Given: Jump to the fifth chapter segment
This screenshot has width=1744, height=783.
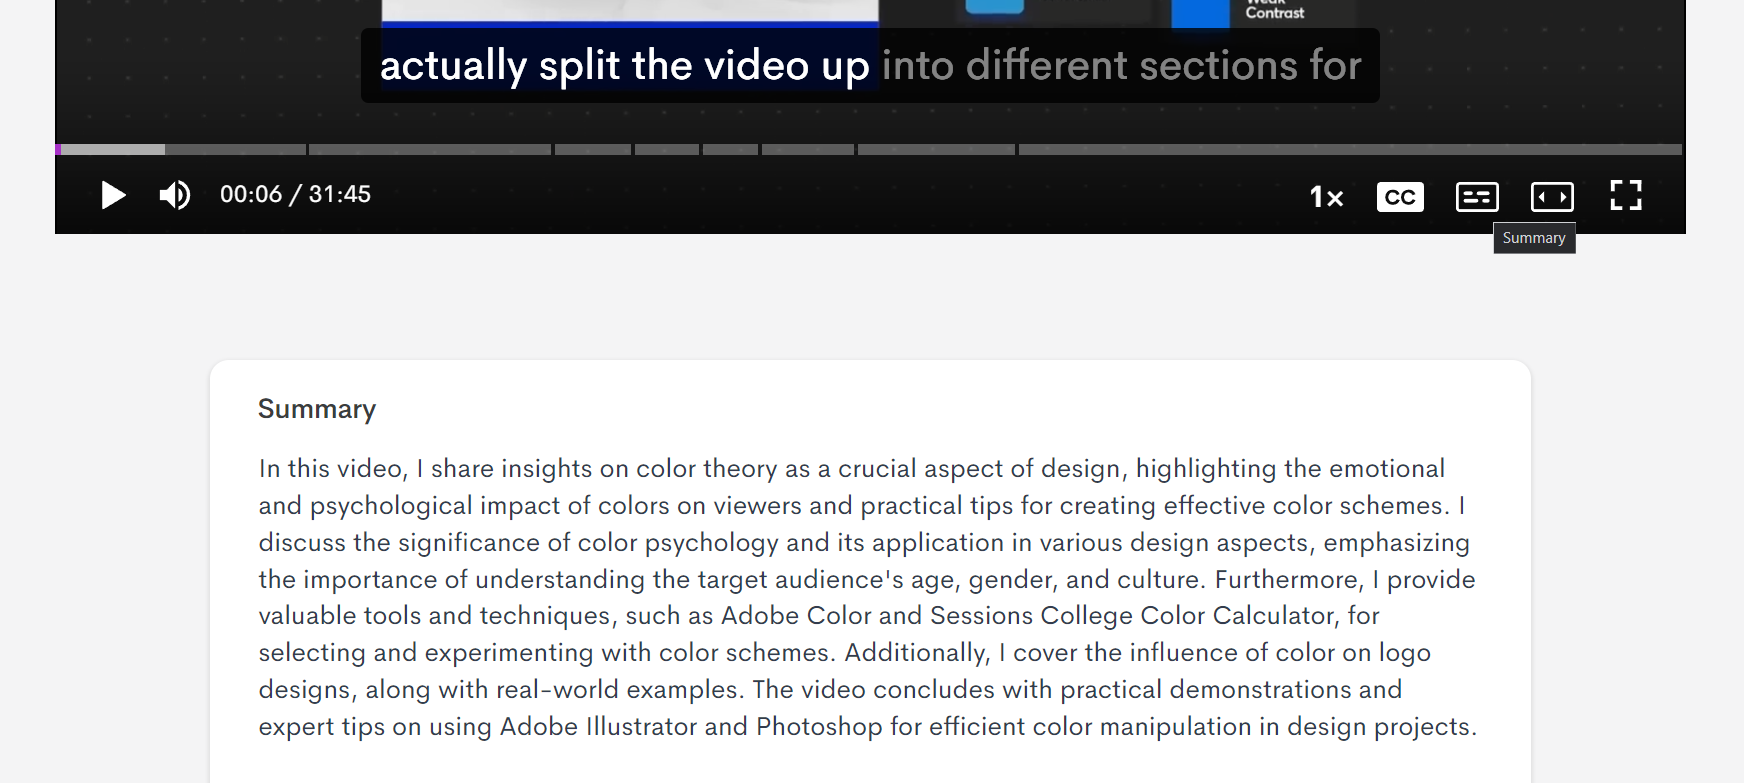Looking at the screenshot, I should 730,150.
